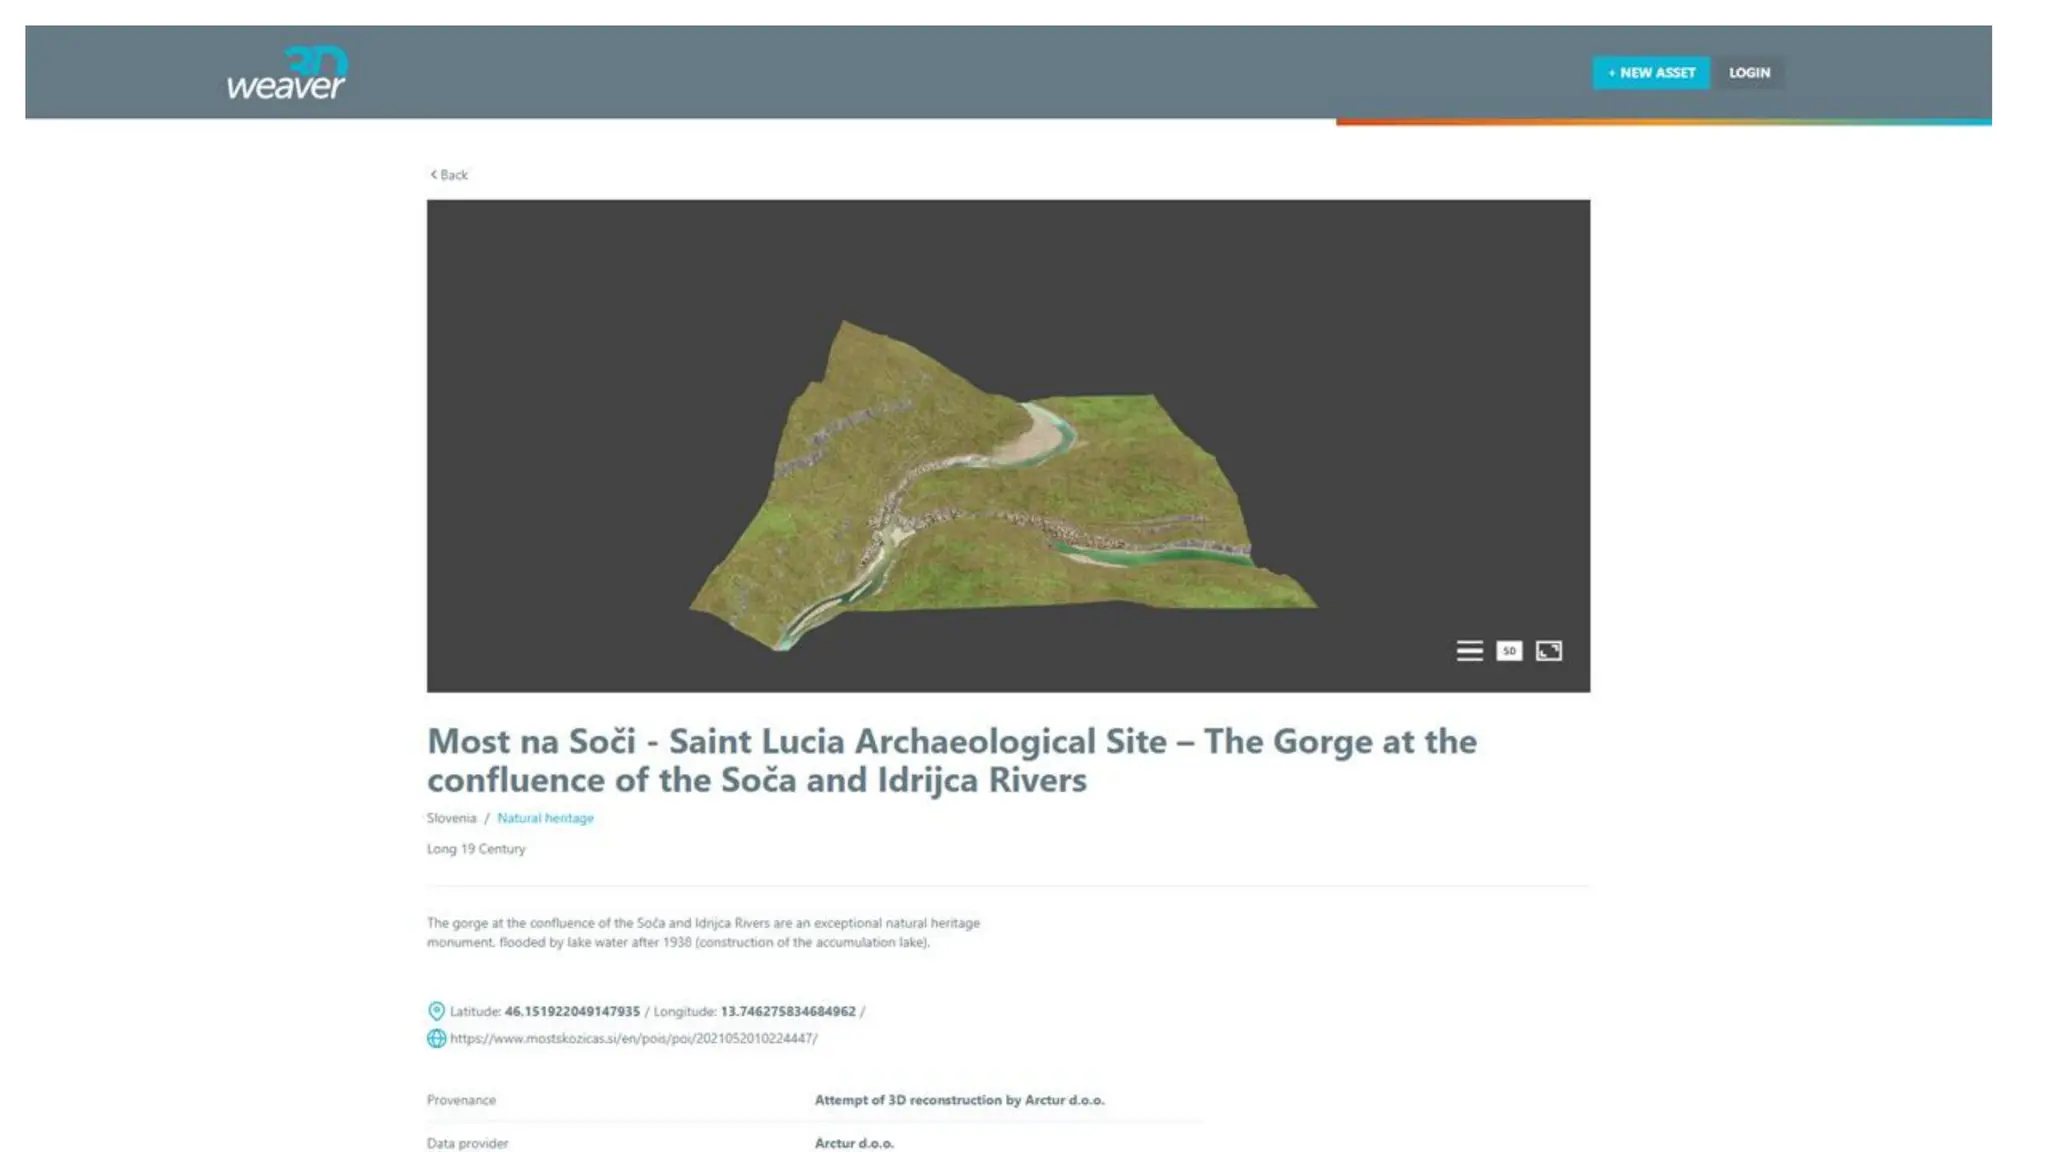Enter fullscreen mode in 3D viewer
The height and width of the screenshot is (1152, 2048).
click(x=1549, y=651)
